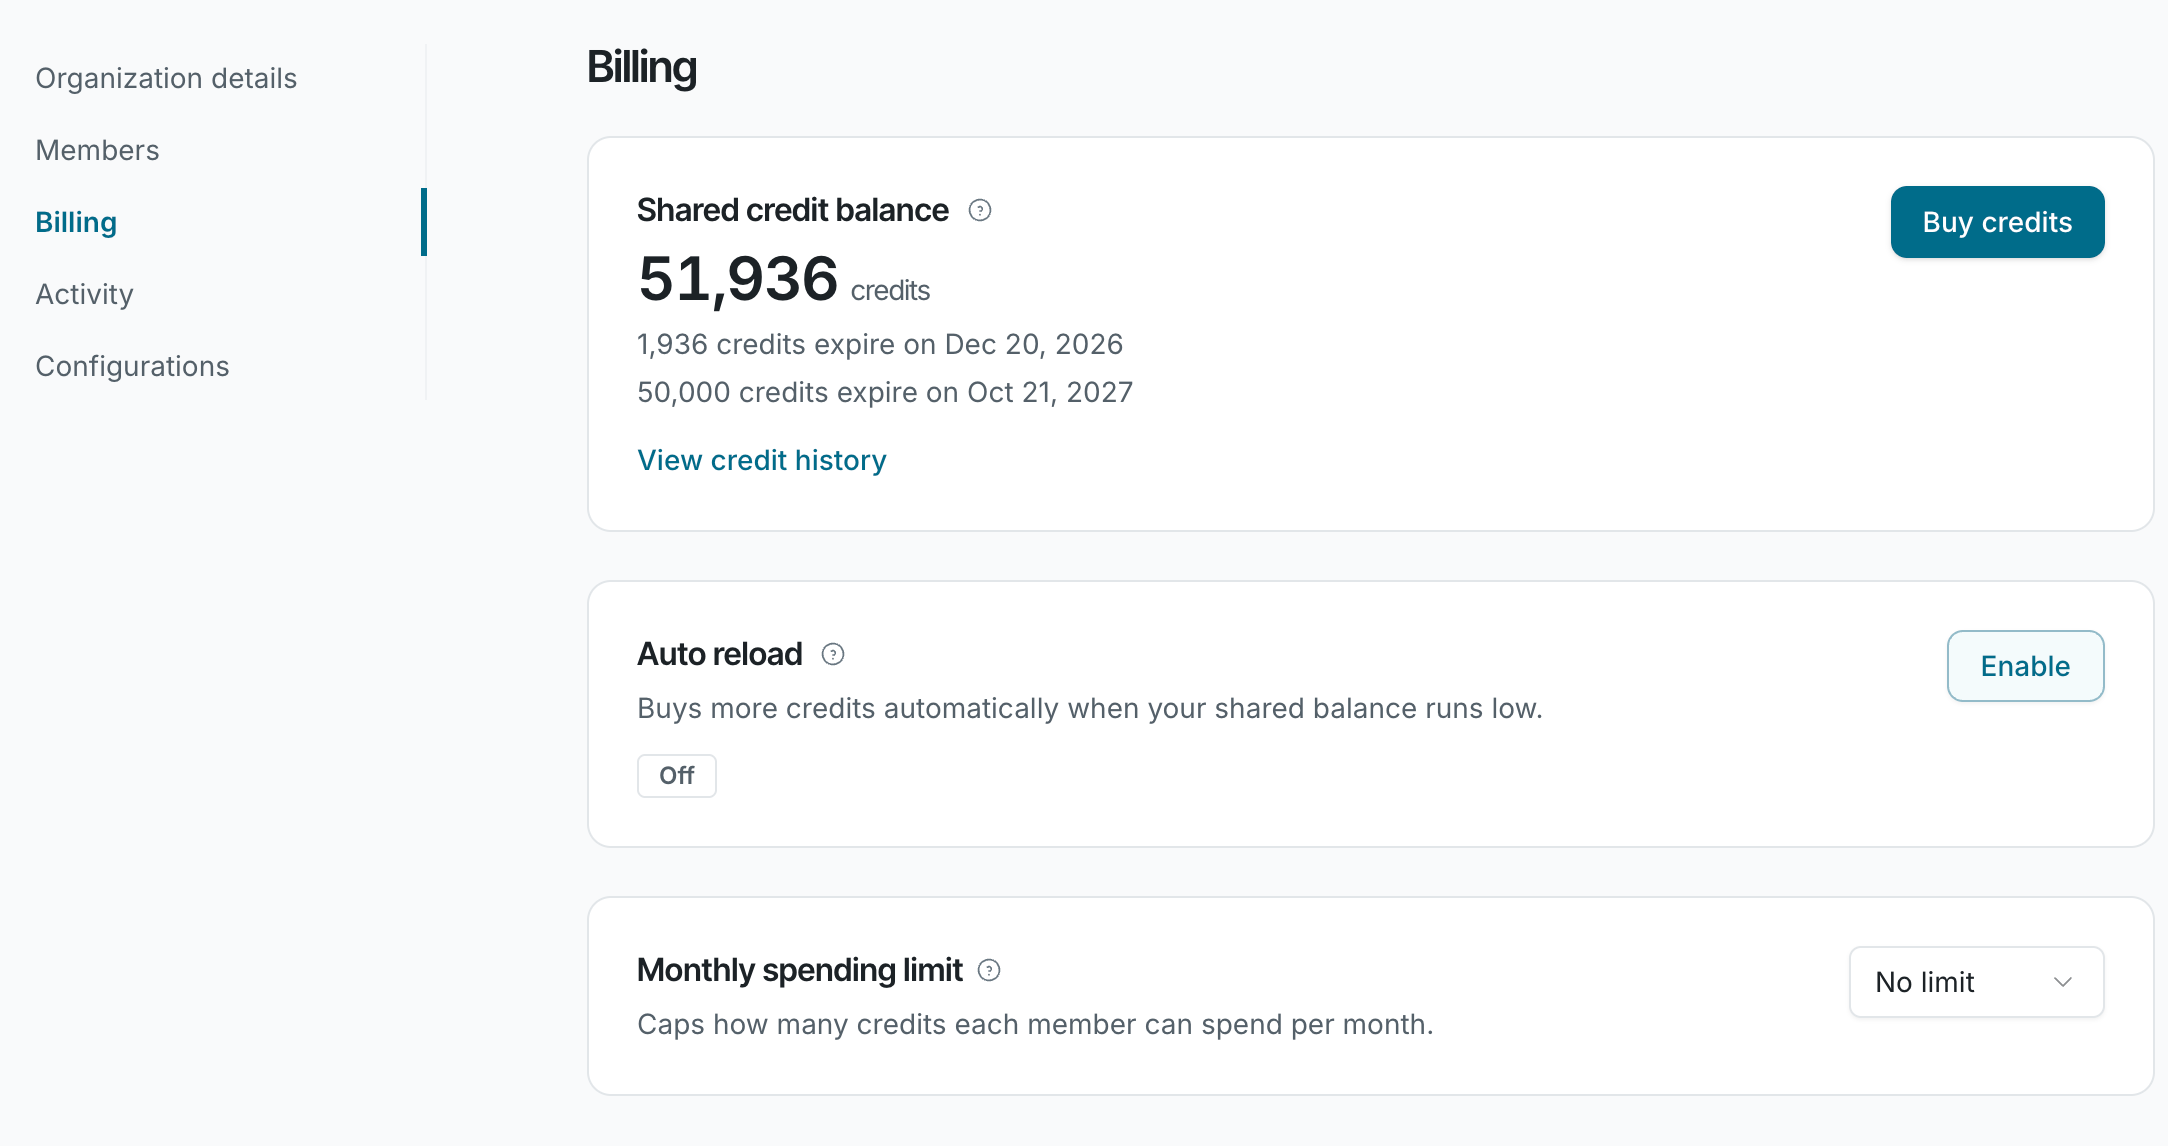
Task: Open View credit history link
Action: [x=762, y=460]
